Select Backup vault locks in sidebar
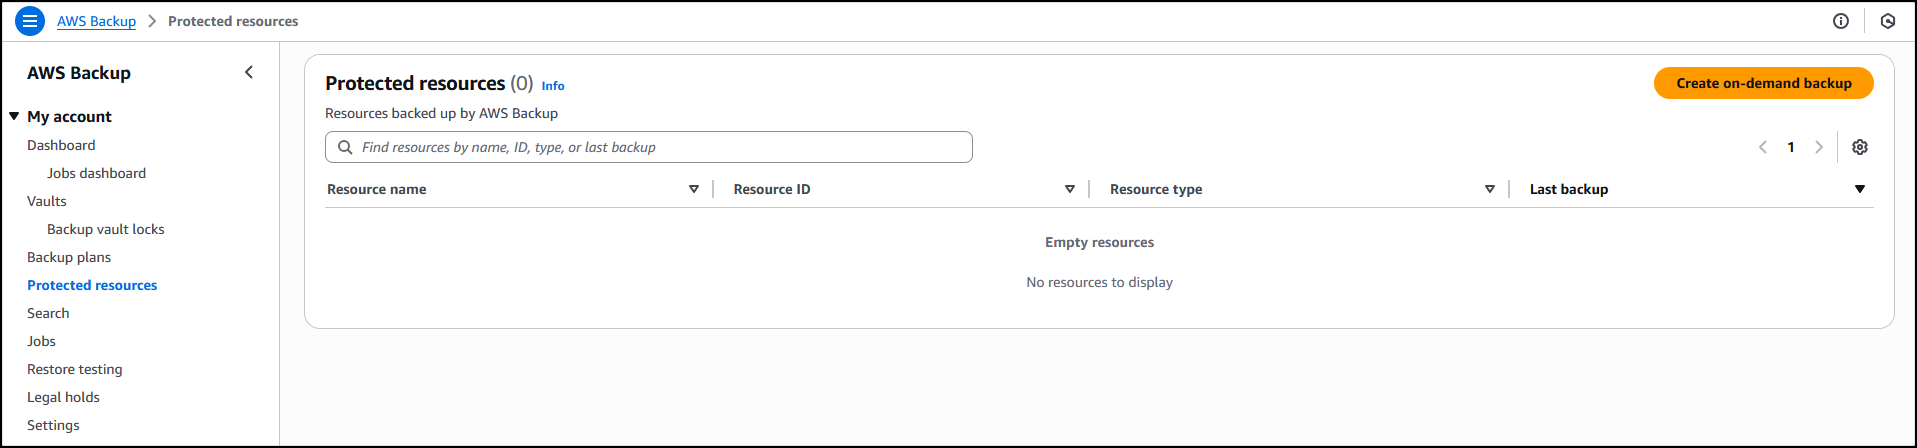Screen dimensions: 1917x448 point(106,229)
